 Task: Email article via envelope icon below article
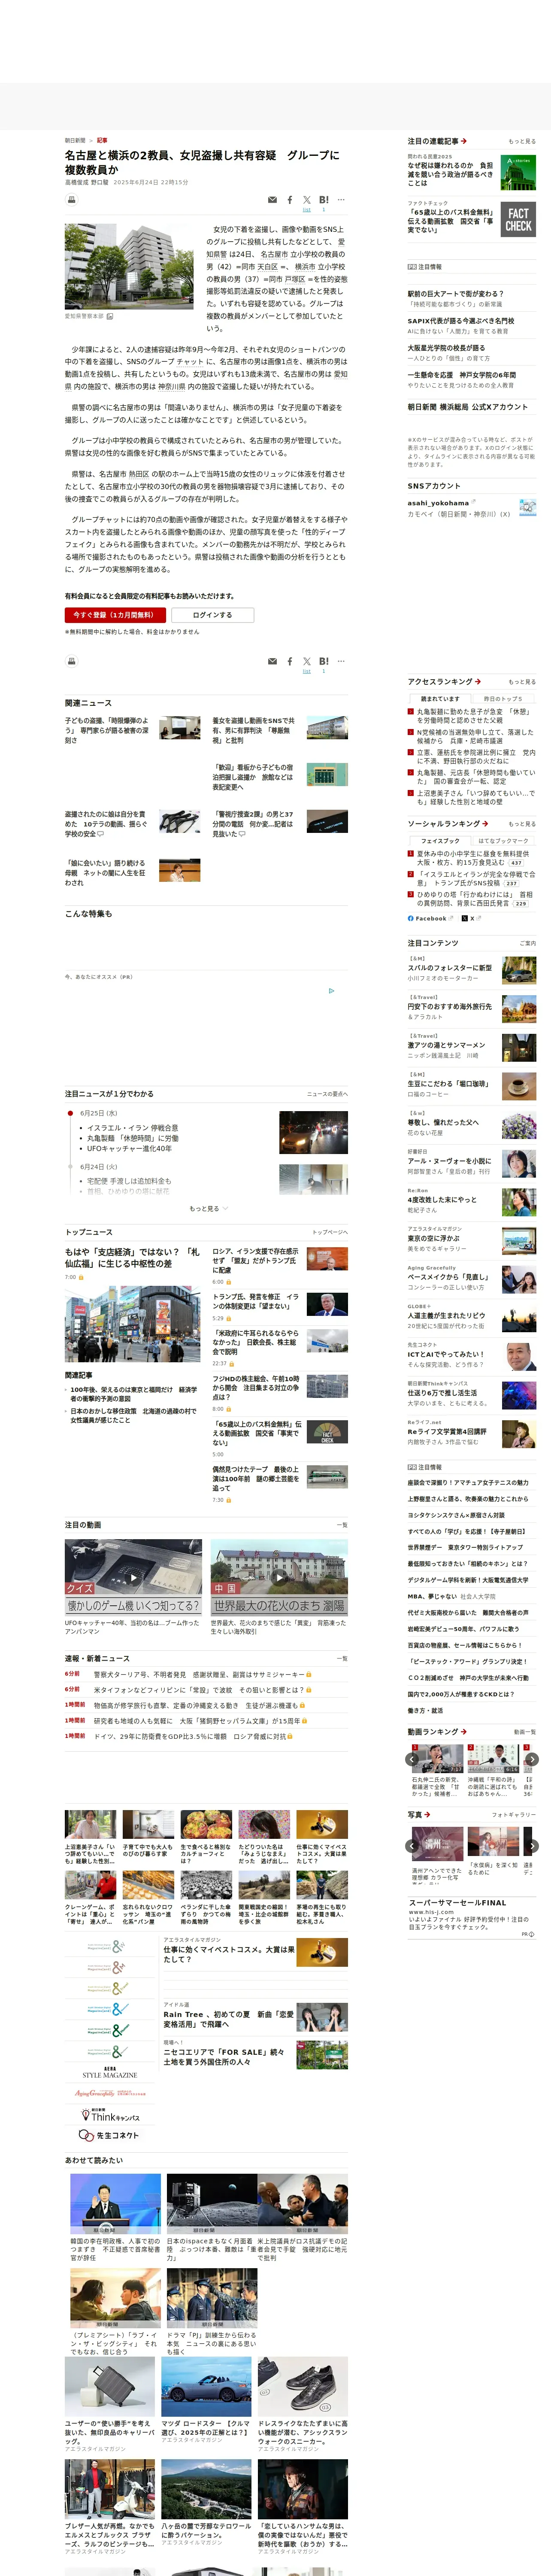(x=272, y=661)
